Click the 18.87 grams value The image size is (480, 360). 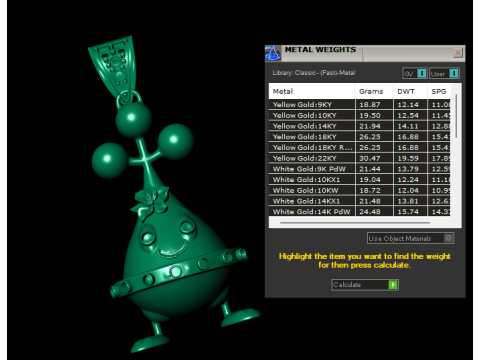tap(370, 104)
